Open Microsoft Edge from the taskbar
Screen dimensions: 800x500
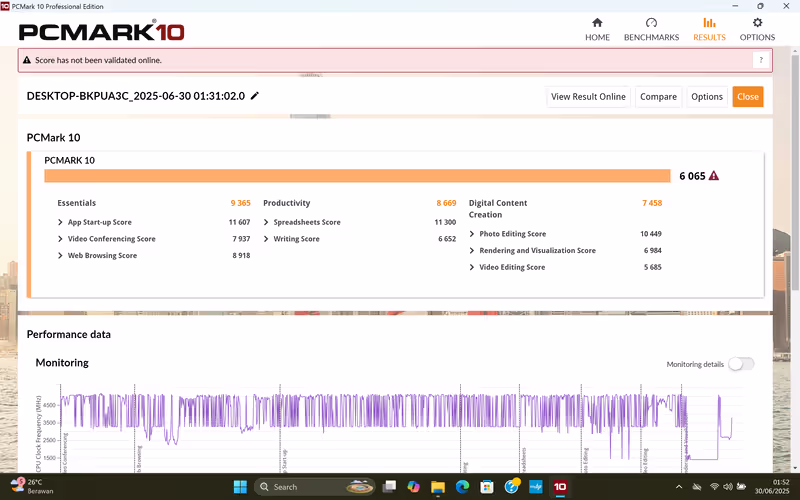tap(462, 487)
